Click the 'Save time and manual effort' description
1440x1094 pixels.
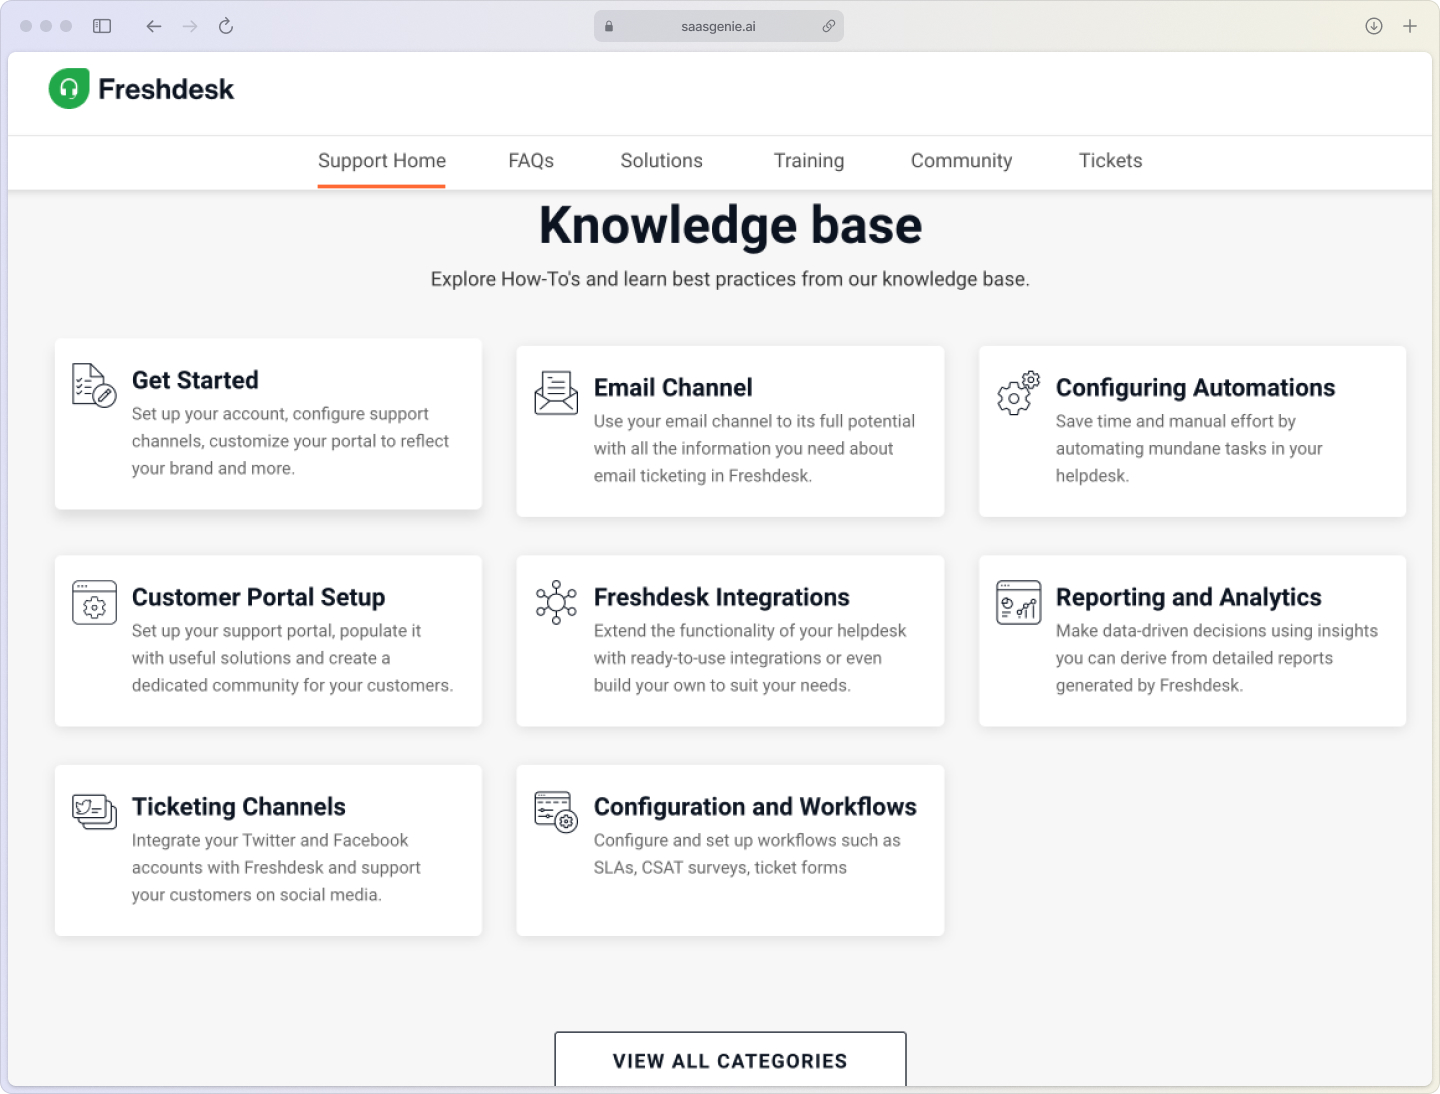click(x=1189, y=448)
